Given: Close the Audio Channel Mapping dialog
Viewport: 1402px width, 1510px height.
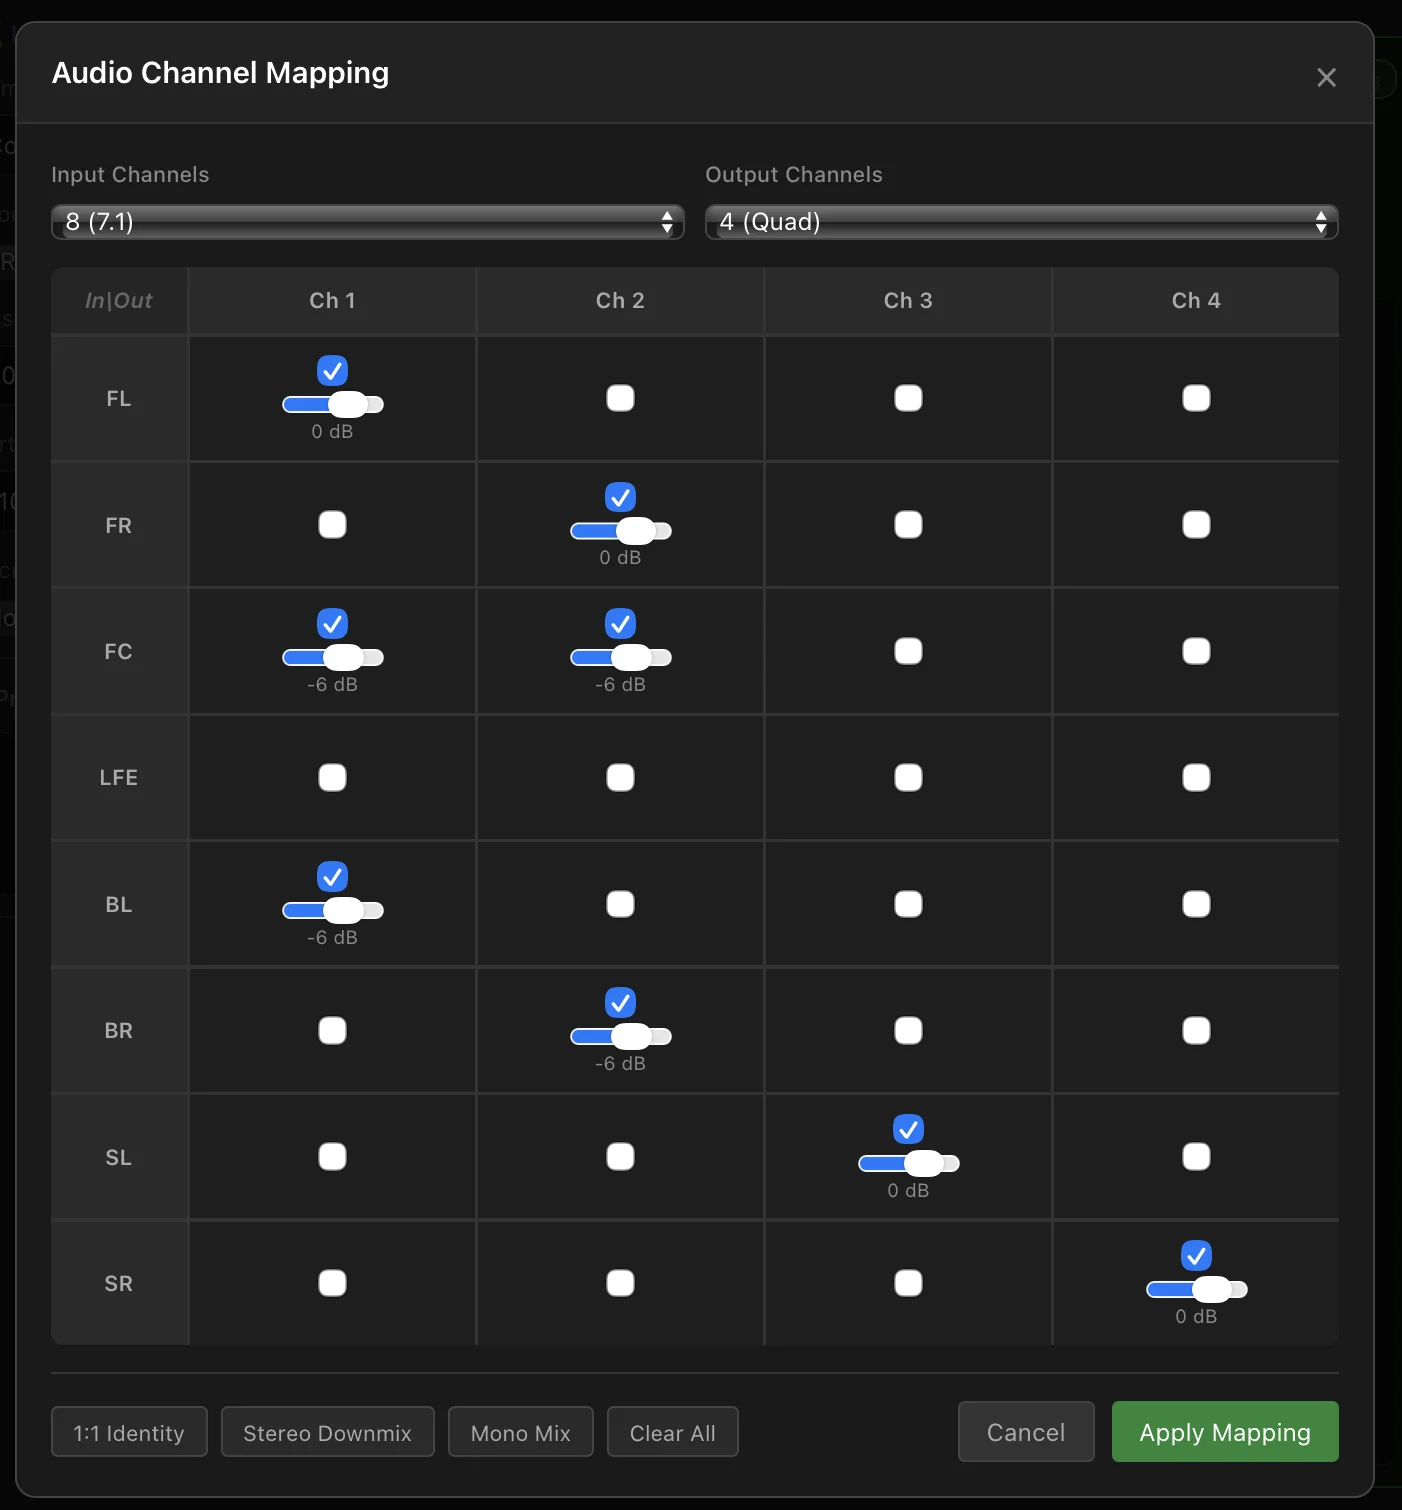Looking at the screenshot, I should click(x=1326, y=77).
